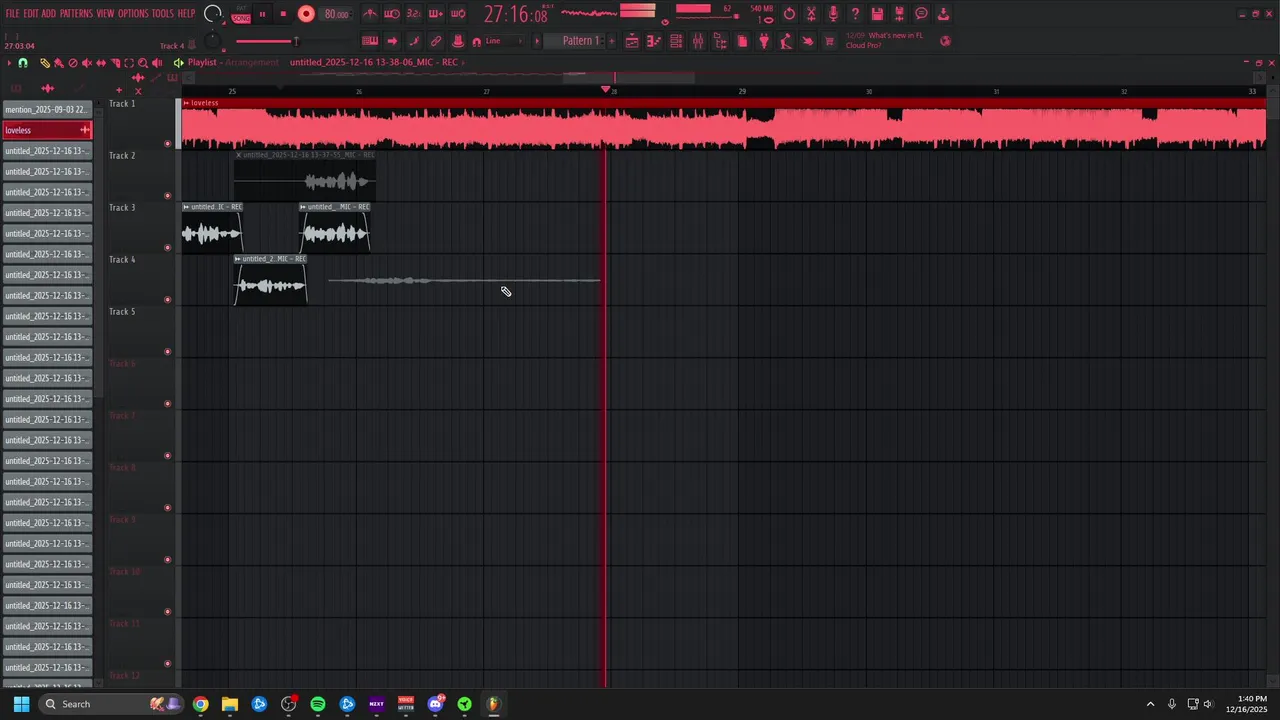1280x720 pixels.
Task: Open the FILE menu
Action: point(13,14)
